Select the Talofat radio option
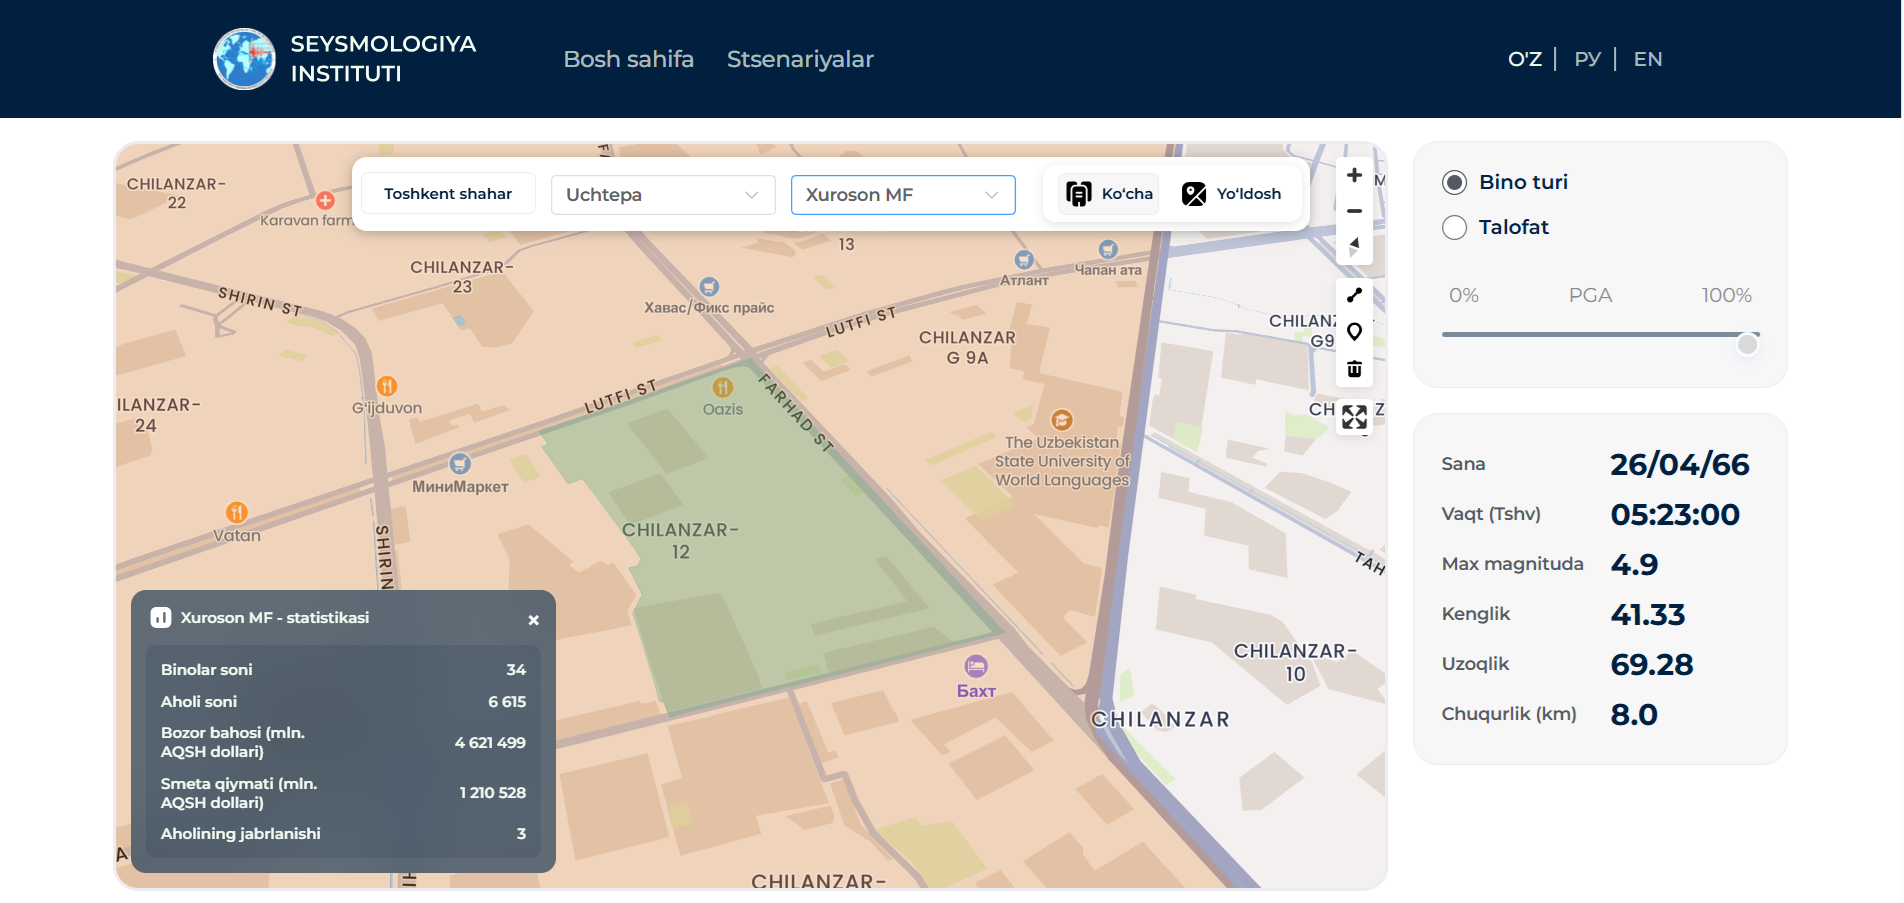 (x=1454, y=228)
